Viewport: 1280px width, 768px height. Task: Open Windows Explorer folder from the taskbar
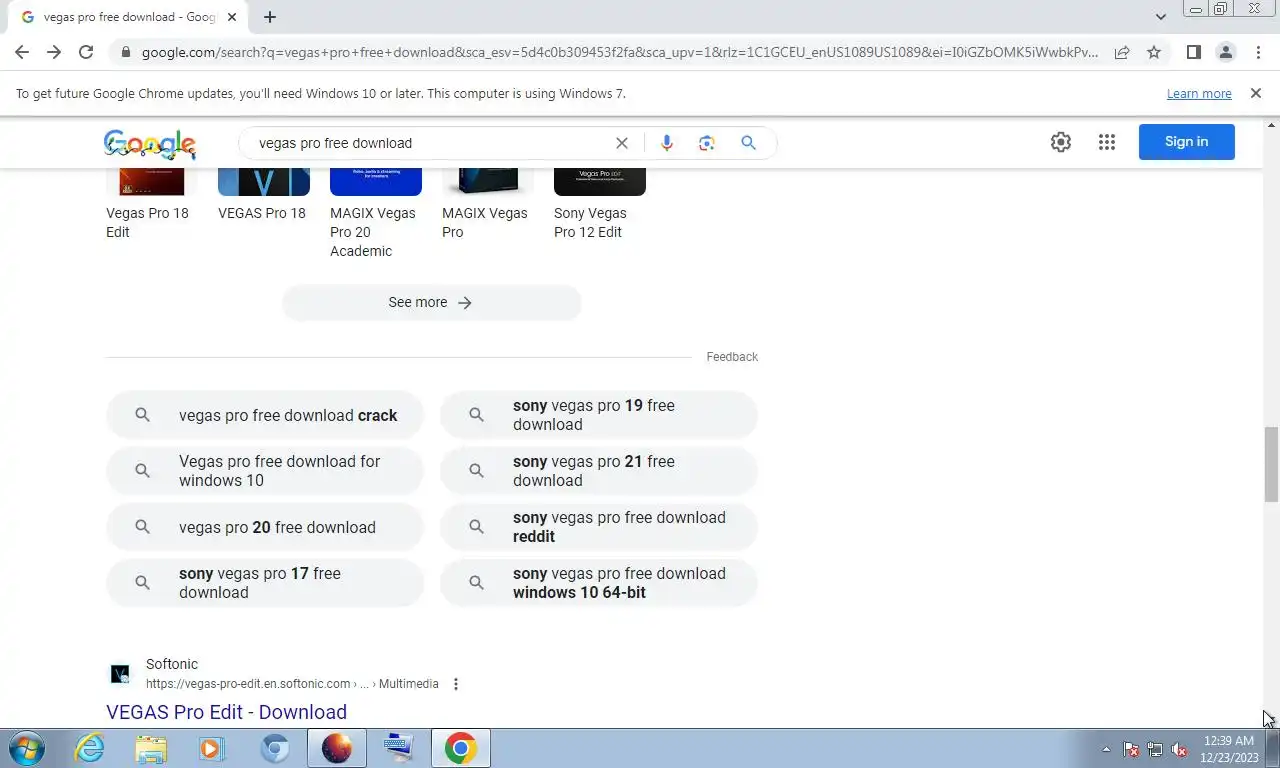[x=151, y=748]
